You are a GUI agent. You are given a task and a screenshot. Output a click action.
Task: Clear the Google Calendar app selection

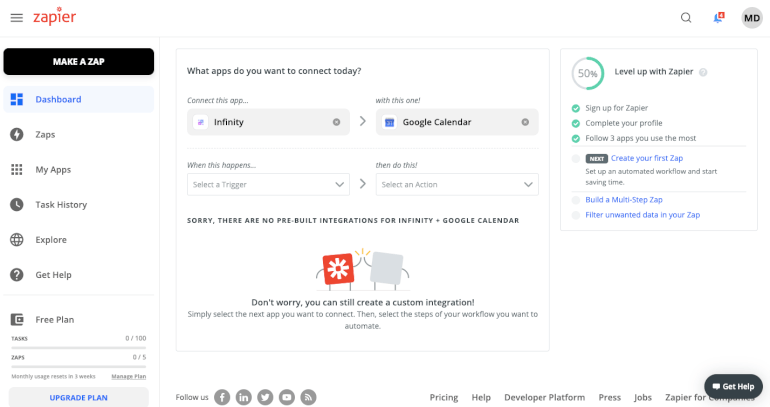click(525, 122)
